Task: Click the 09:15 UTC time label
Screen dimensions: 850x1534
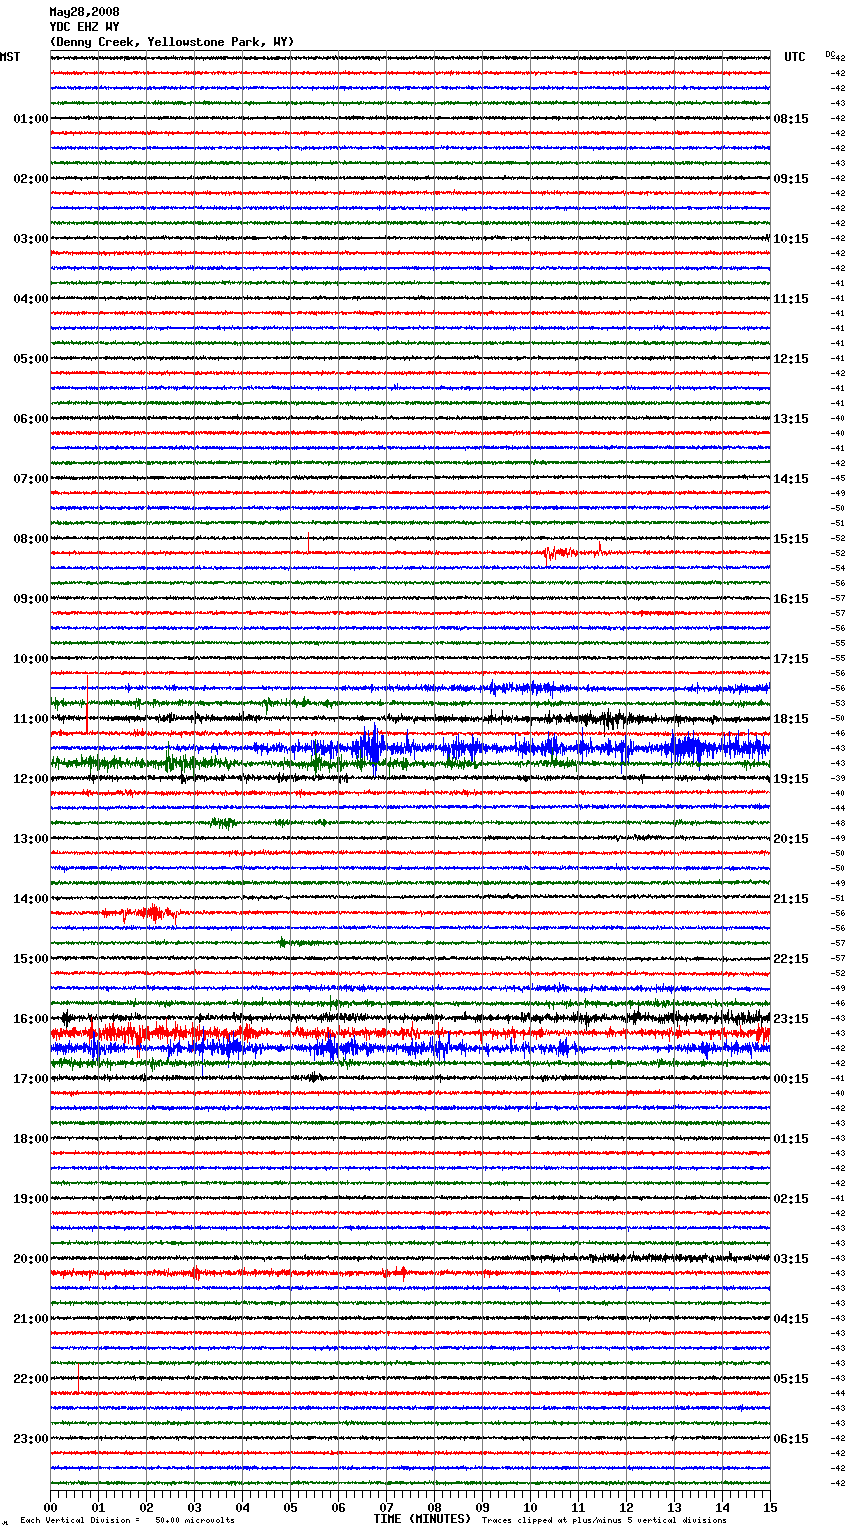Action: pyautogui.click(x=791, y=179)
